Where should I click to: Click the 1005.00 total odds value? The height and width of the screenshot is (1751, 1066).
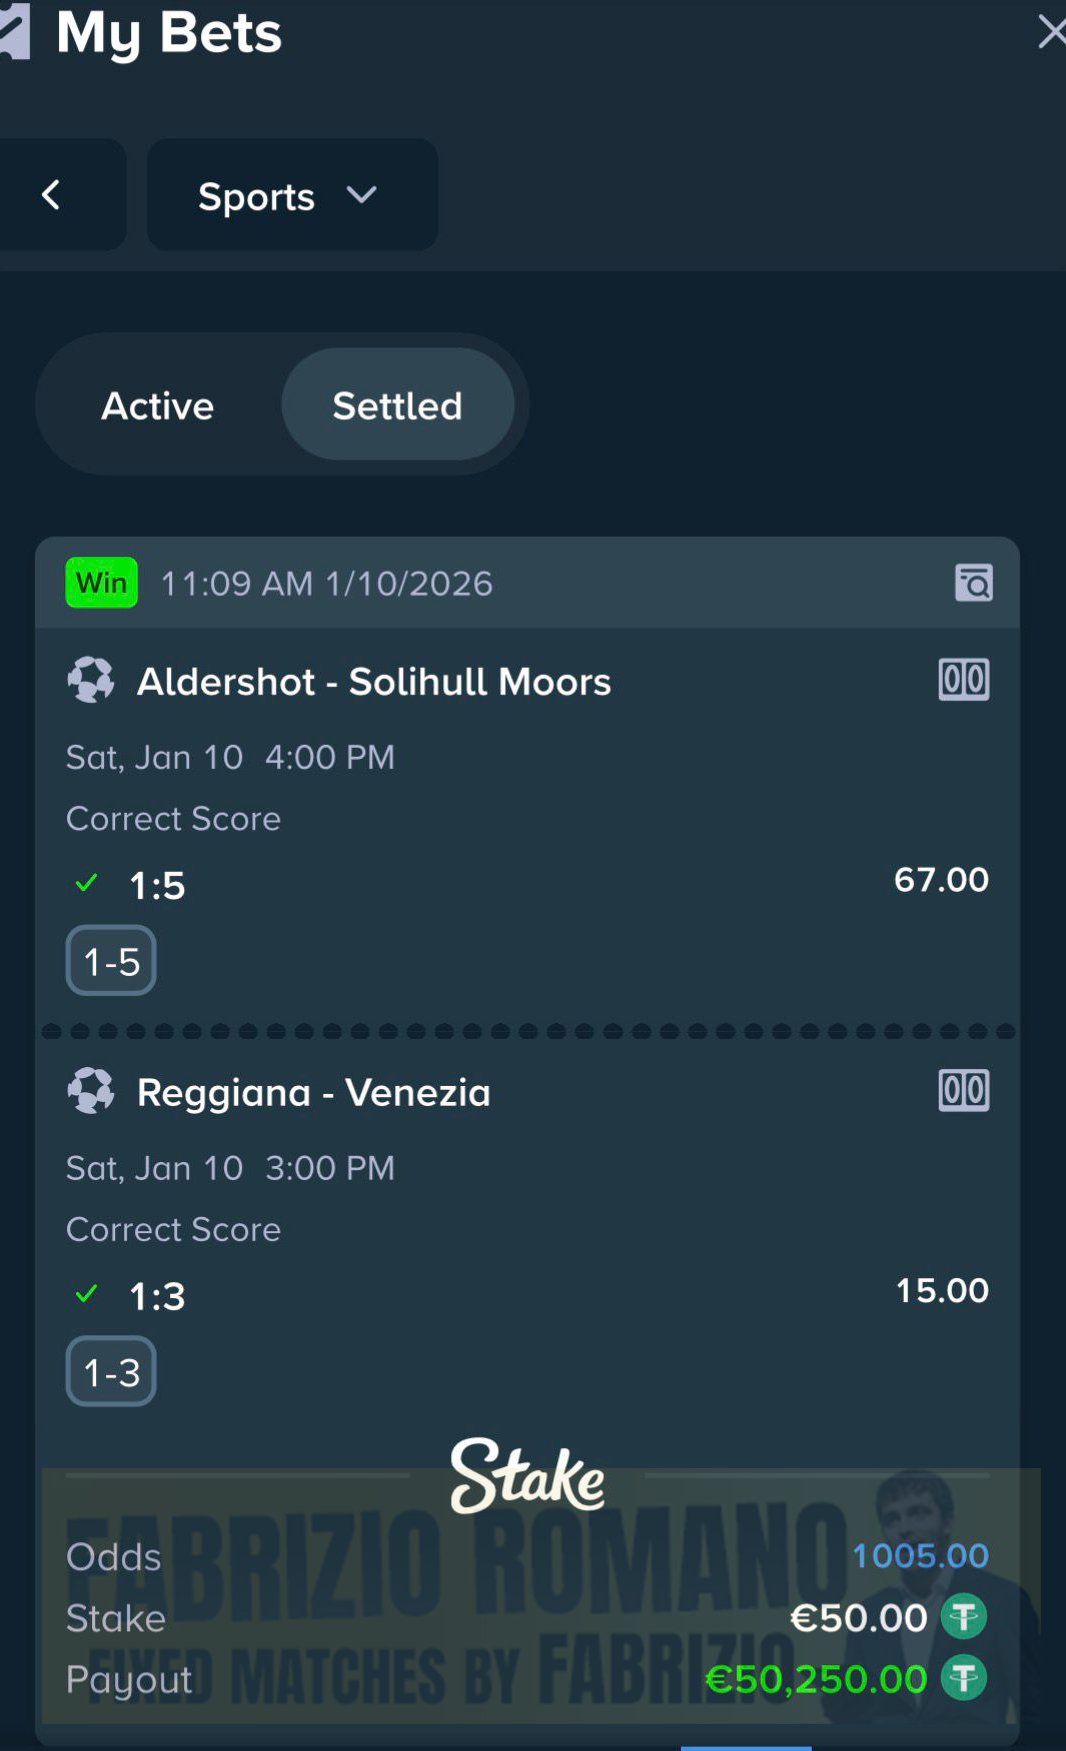pos(919,1556)
